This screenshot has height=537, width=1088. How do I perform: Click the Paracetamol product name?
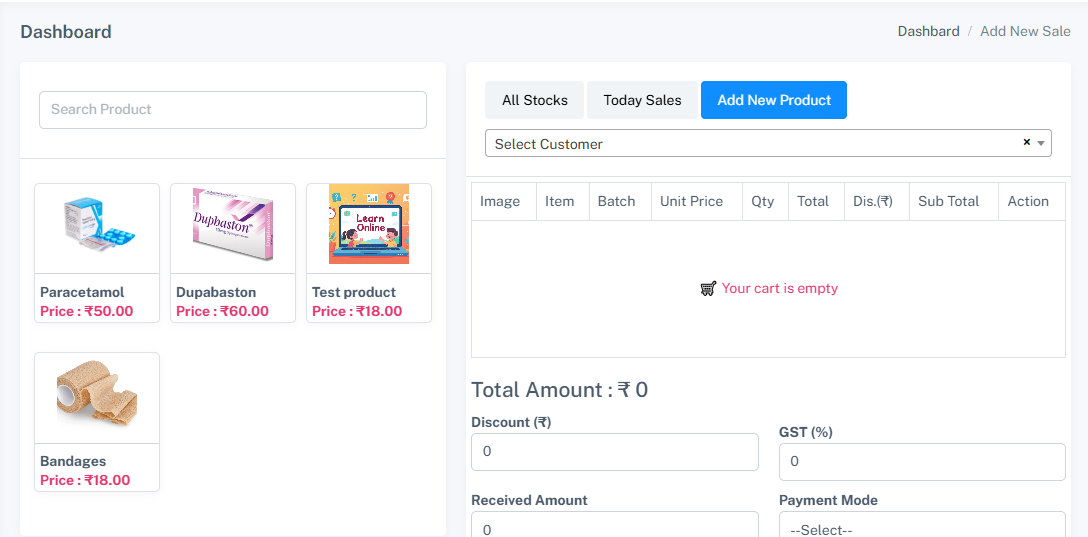click(82, 292)
